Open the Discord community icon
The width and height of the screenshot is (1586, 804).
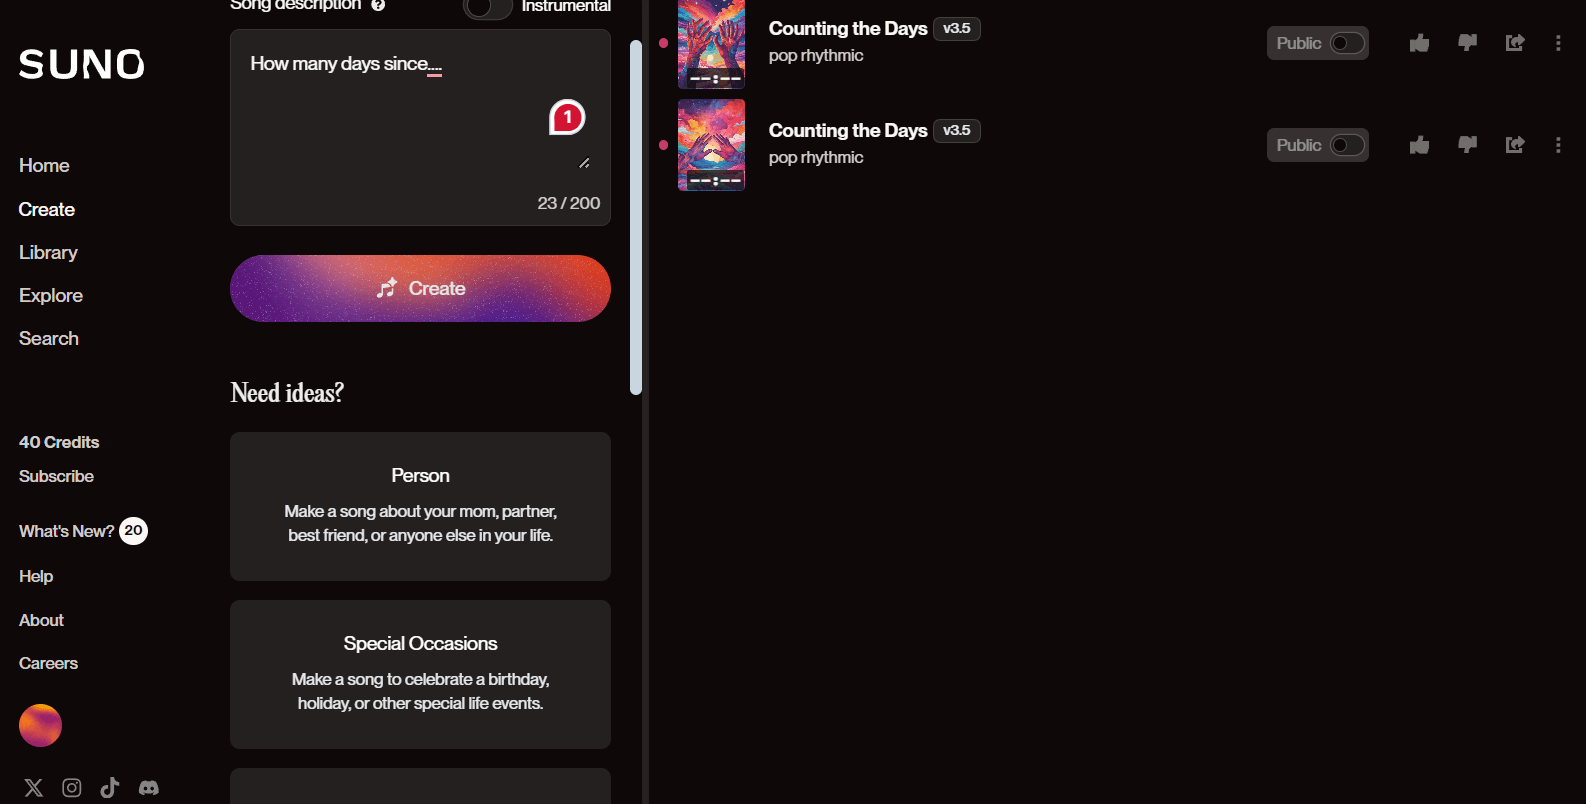pyautogui.click(x=149, y=788)
